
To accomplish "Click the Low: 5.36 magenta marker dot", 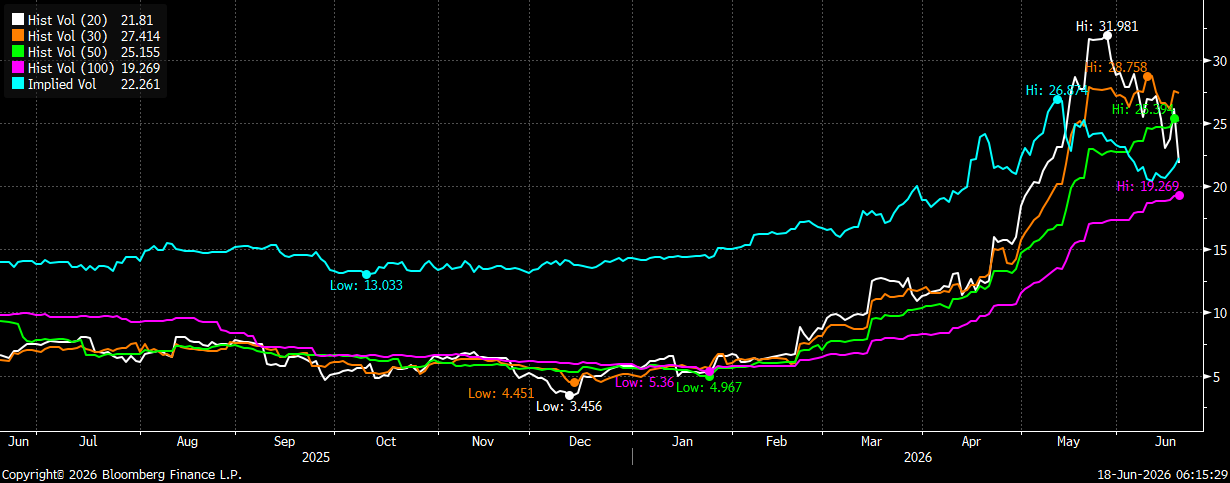I will click(x=709, y=371).
